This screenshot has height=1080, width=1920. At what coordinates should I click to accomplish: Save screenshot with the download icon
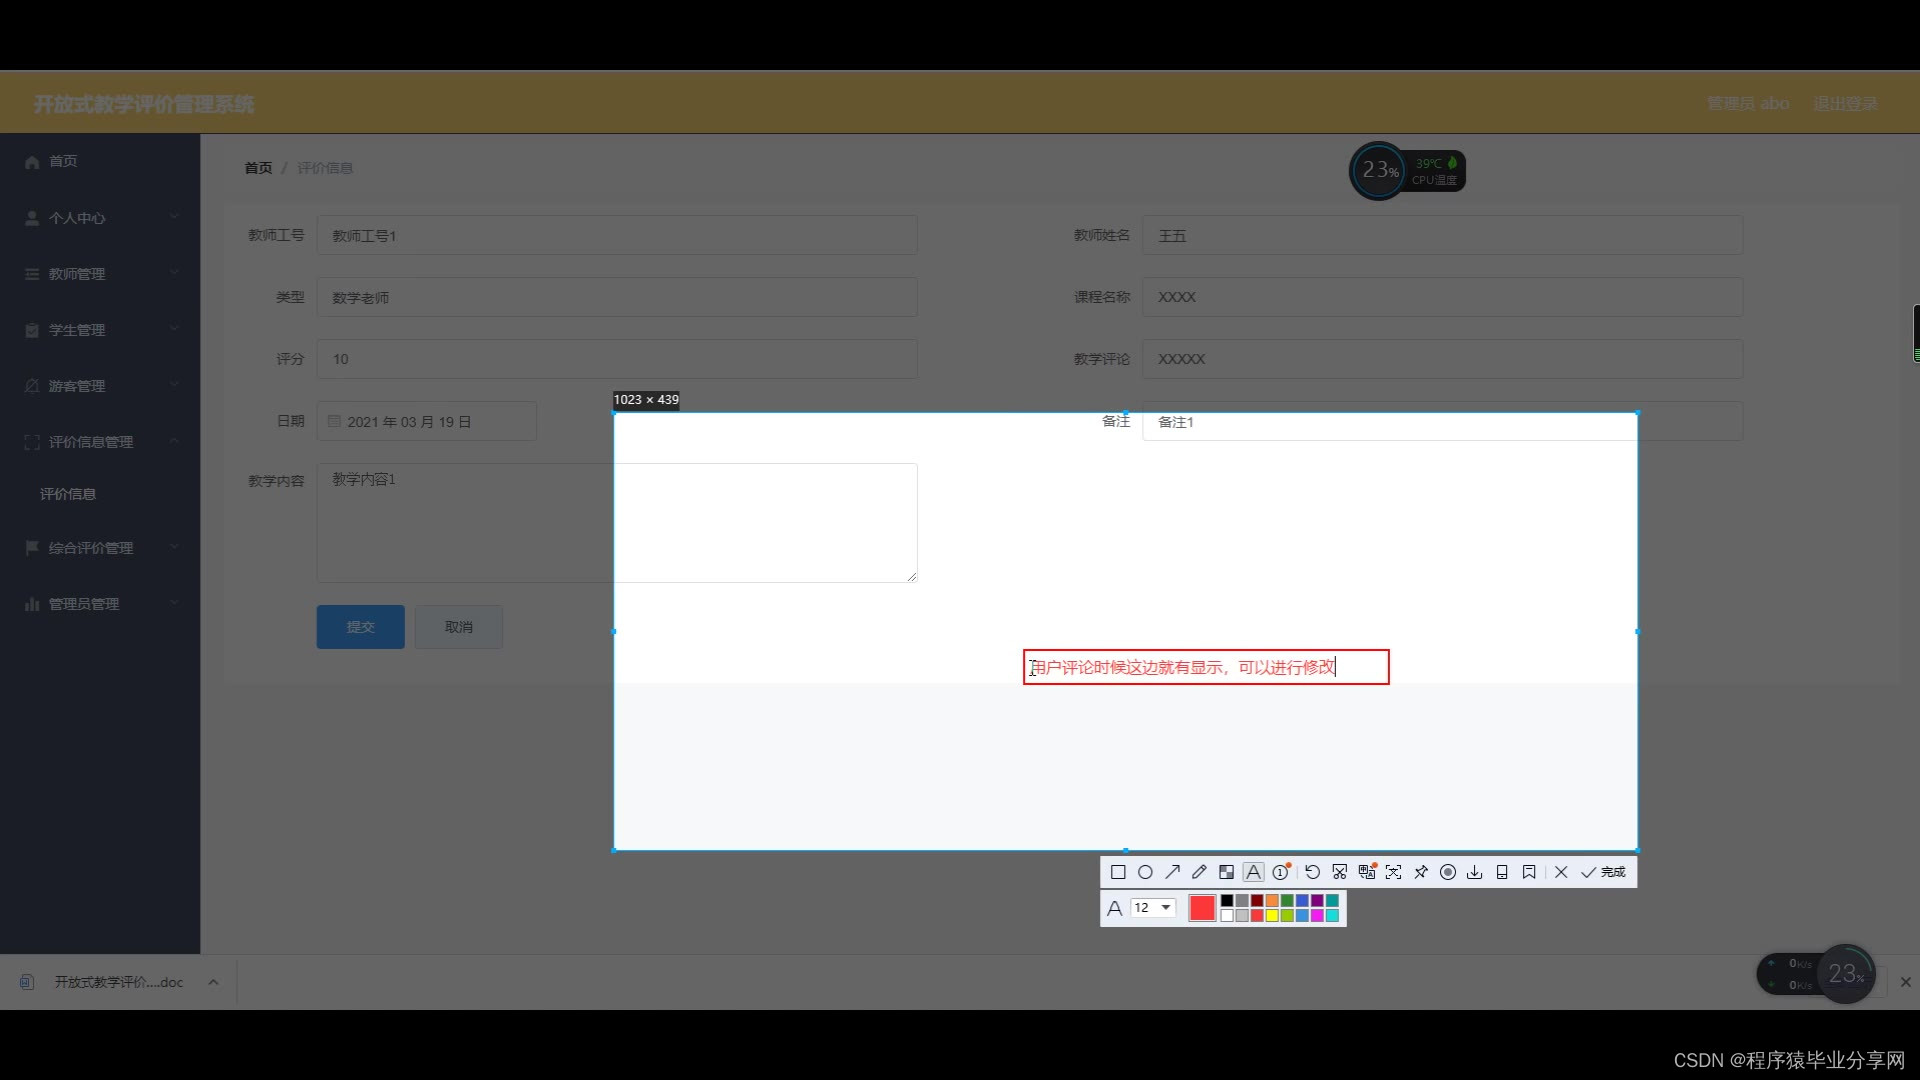(1474, 872)
